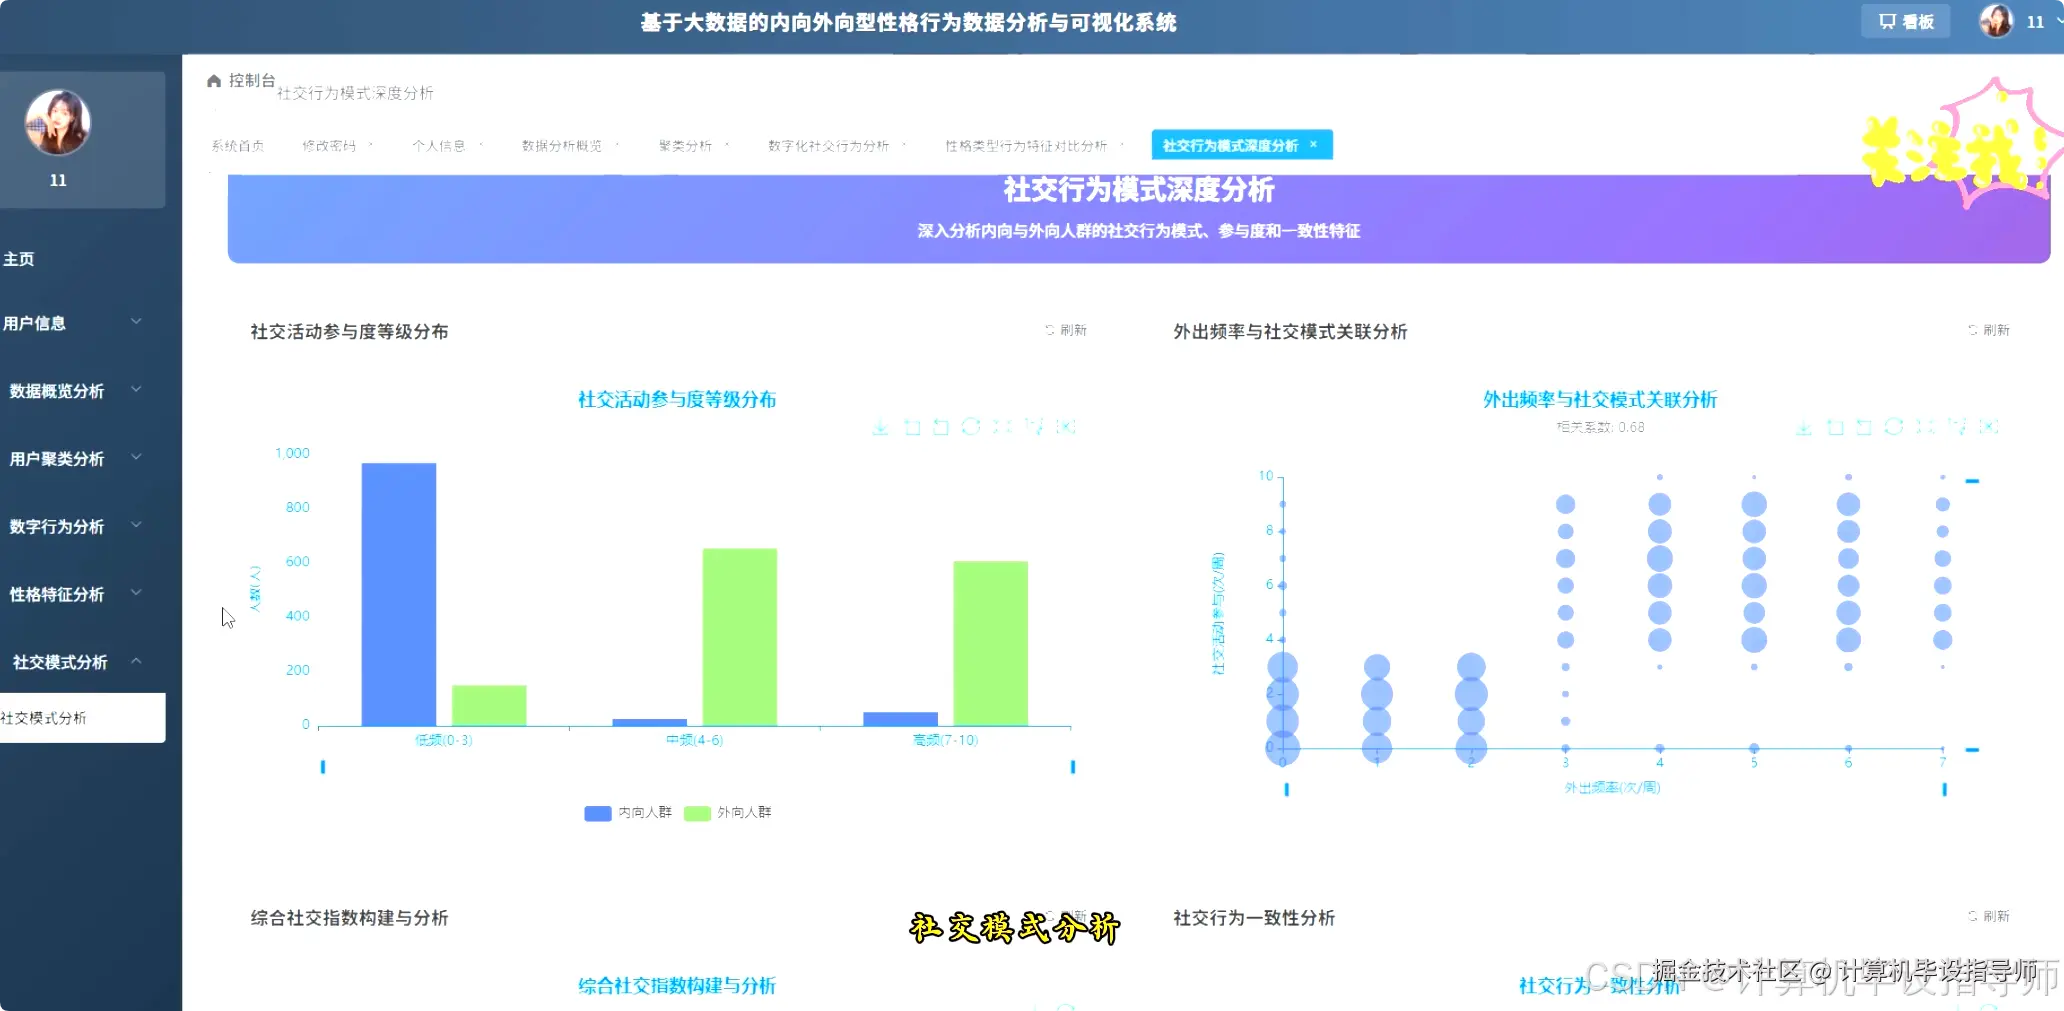Click the blue 内向人群 bar for 低频(0-3)
Image resolution: width=2064 pixels, height=1011 pixels.
pyautogui.click(x=399, y=594)
